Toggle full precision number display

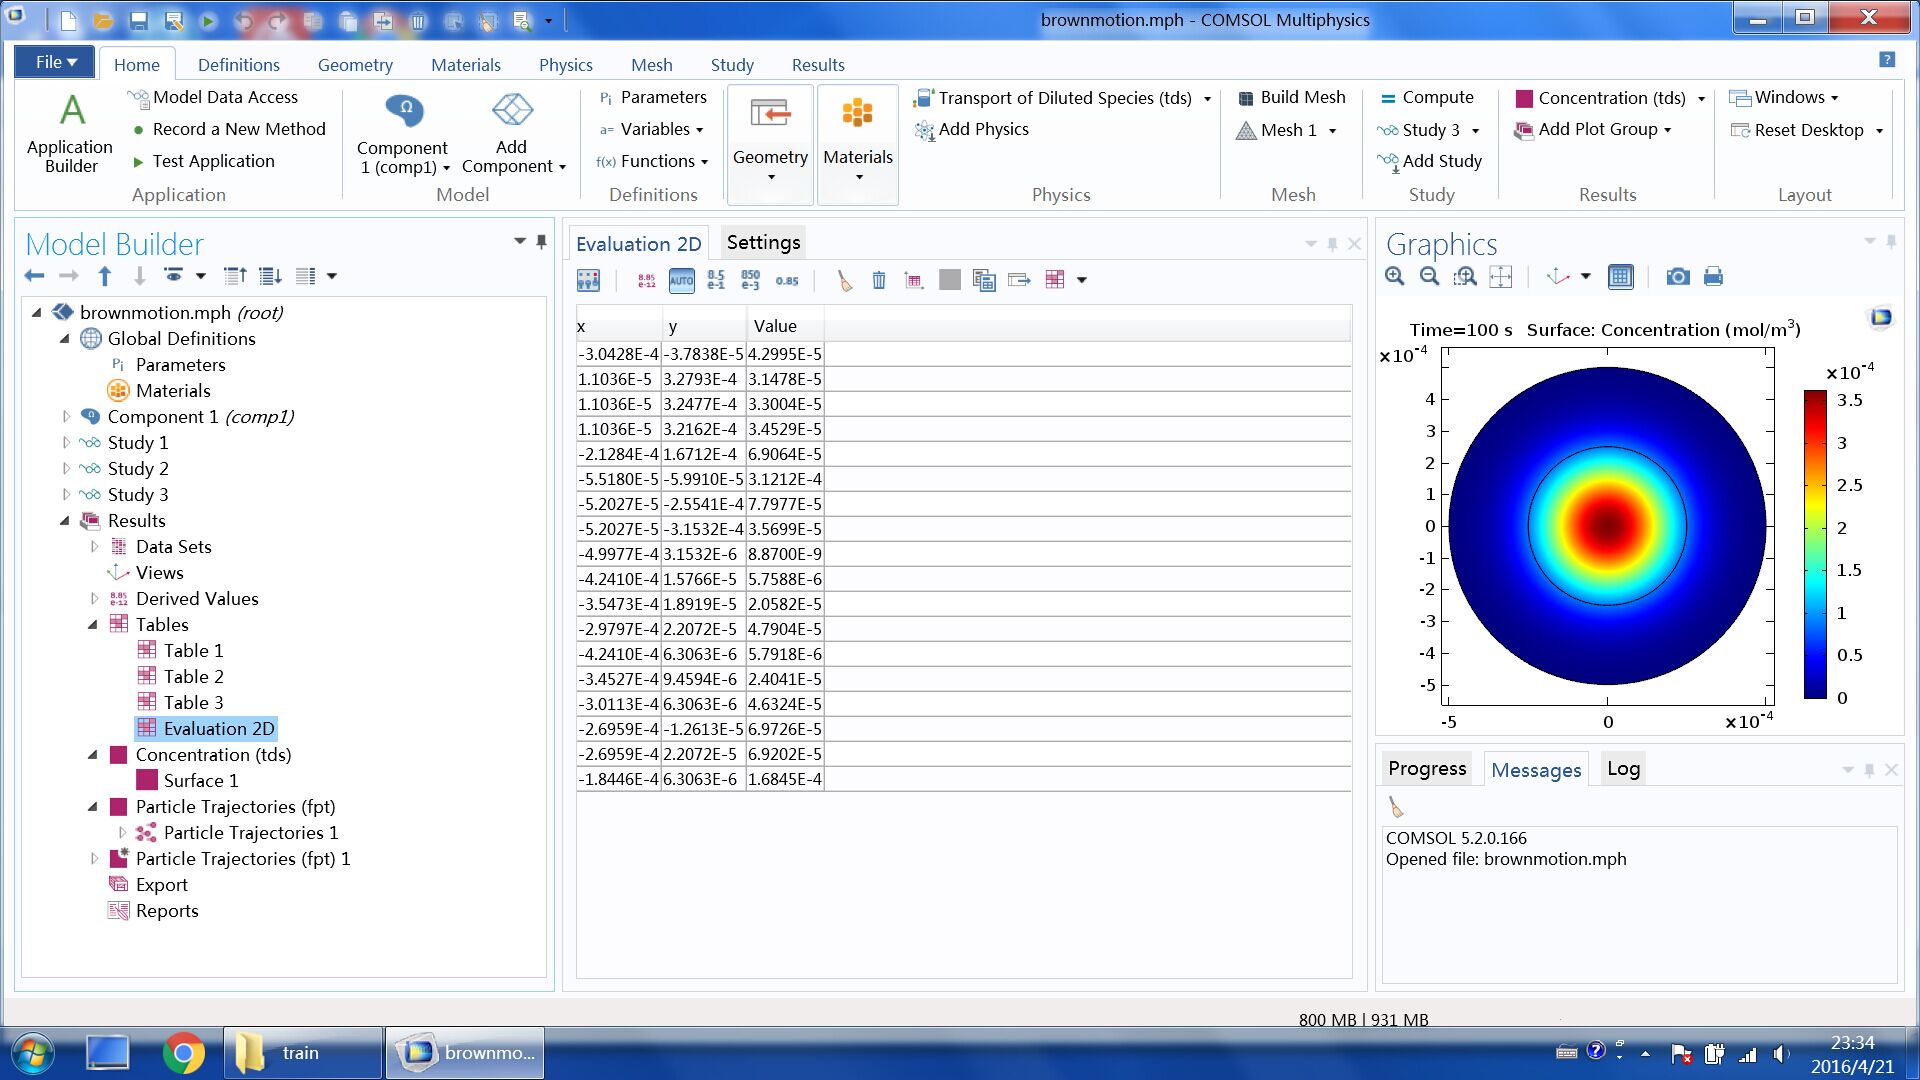pyautogui.click(x=647, y=280)
